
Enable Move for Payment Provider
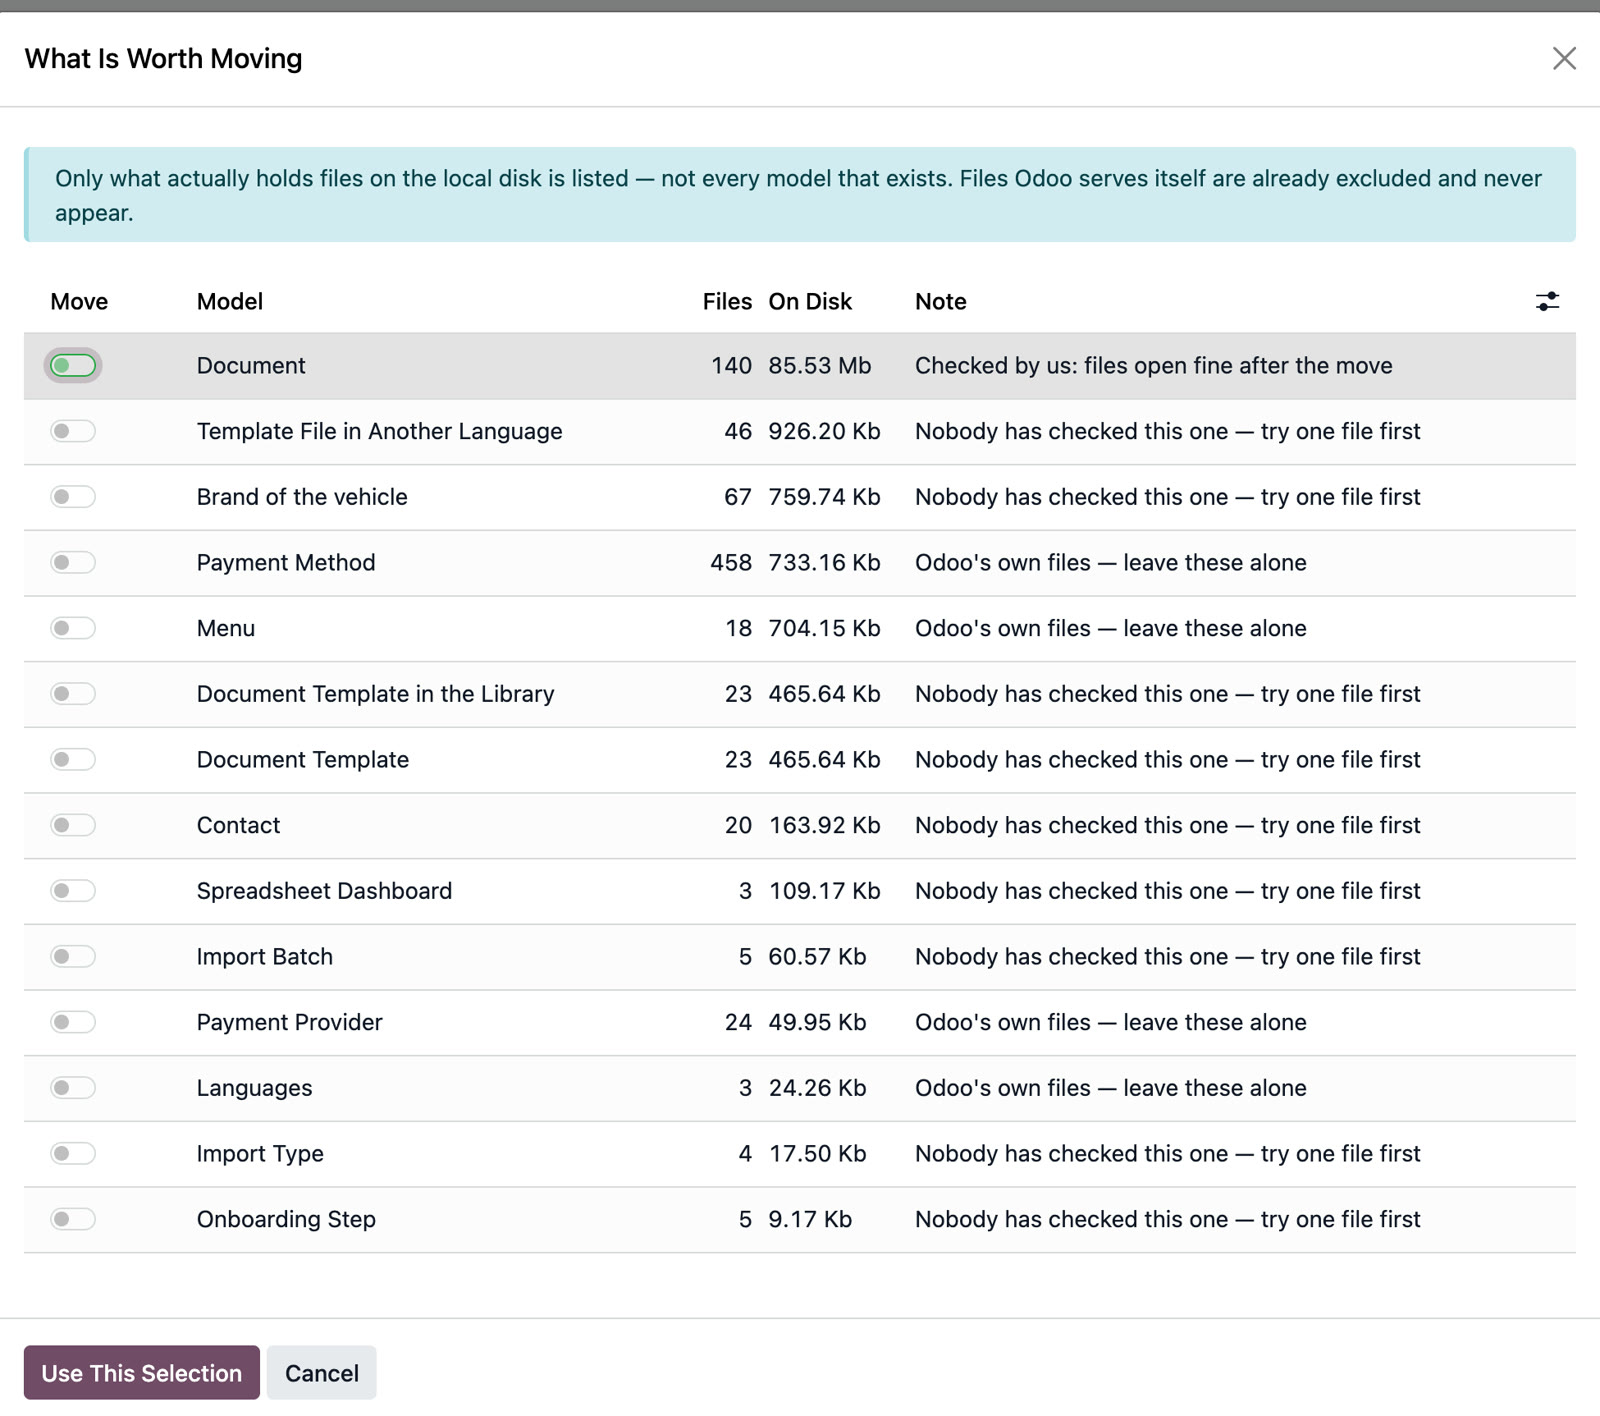(x=73, y=1022)
